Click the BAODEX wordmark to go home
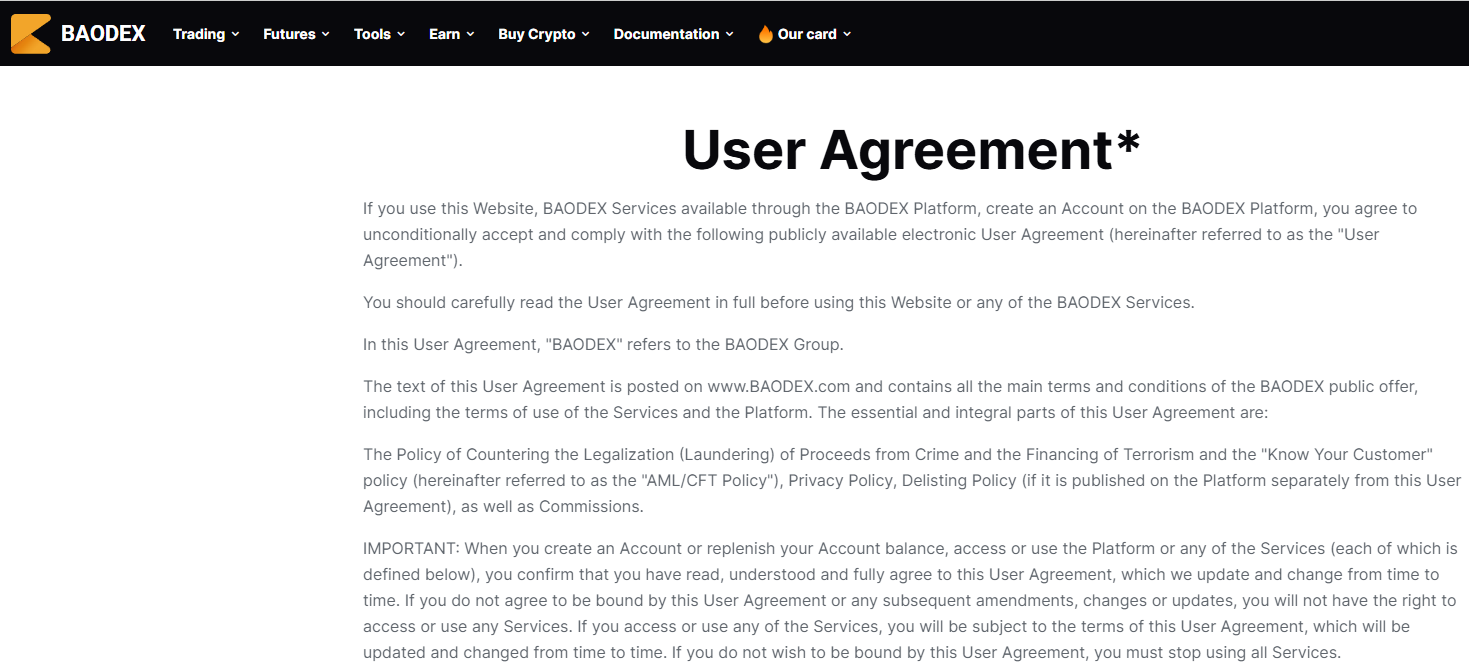Viewport: 1469px width, 665px height. click(103, 33)
